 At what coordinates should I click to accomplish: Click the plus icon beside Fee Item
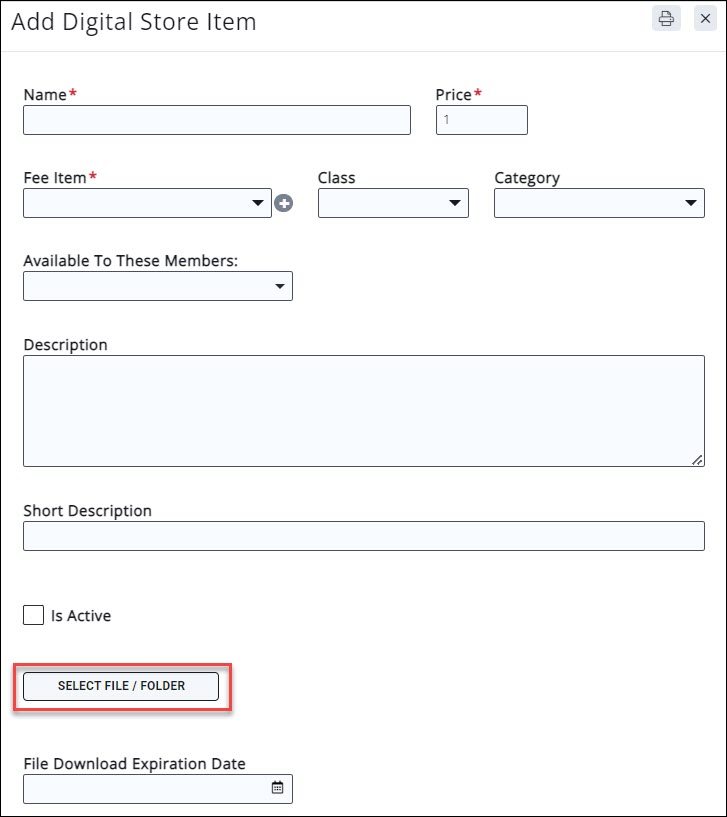click(x=285, y=202)
